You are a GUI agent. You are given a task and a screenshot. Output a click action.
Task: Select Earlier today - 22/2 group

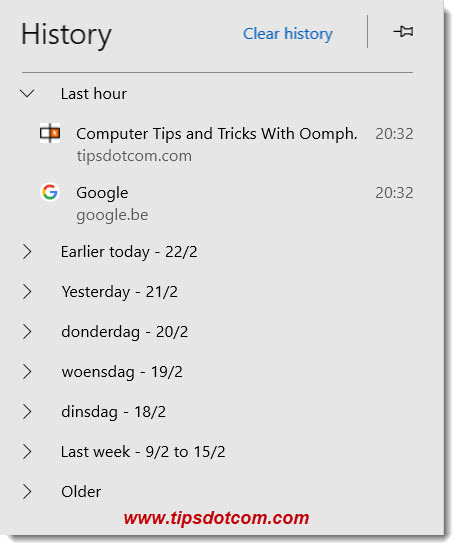pos(129,252)
